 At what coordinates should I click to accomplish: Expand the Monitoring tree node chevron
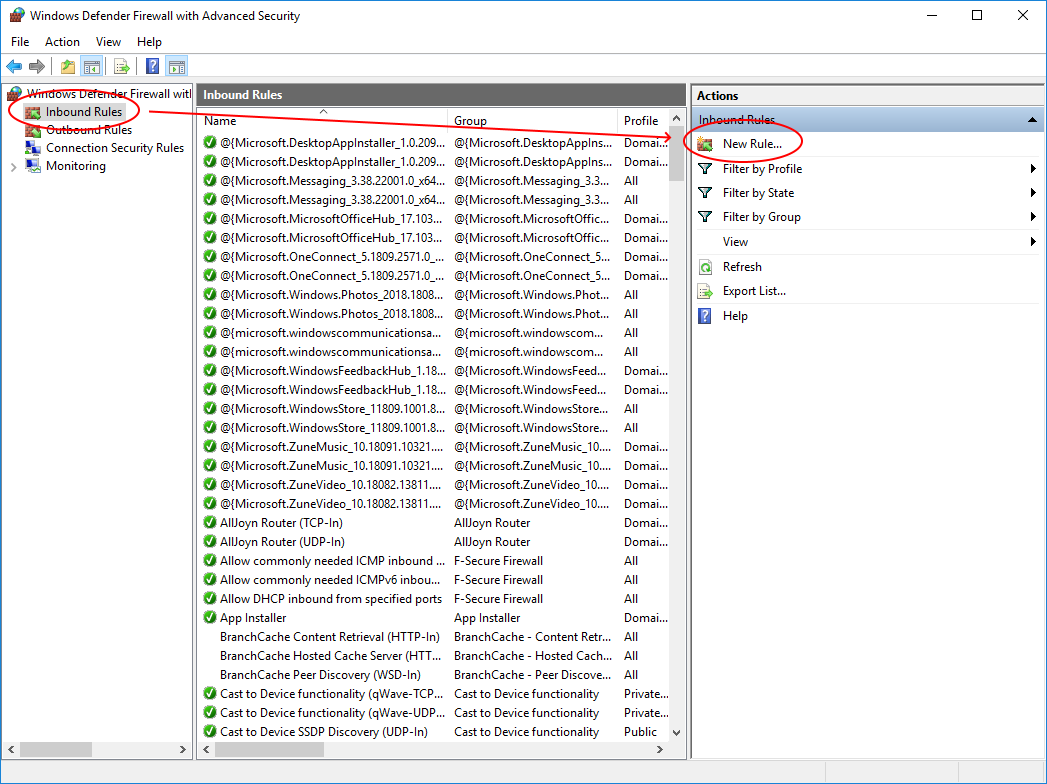13,166
